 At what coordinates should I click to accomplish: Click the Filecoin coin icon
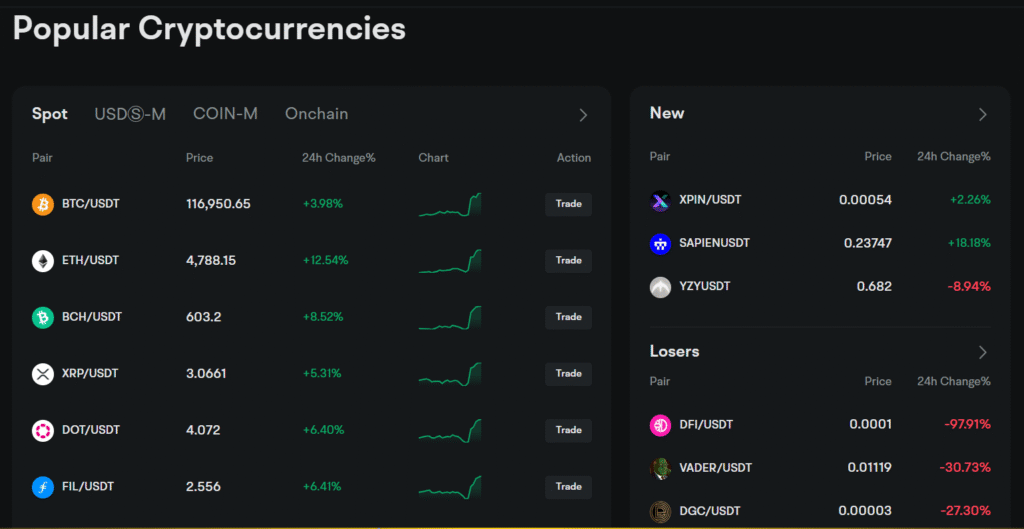coord(43,487)
